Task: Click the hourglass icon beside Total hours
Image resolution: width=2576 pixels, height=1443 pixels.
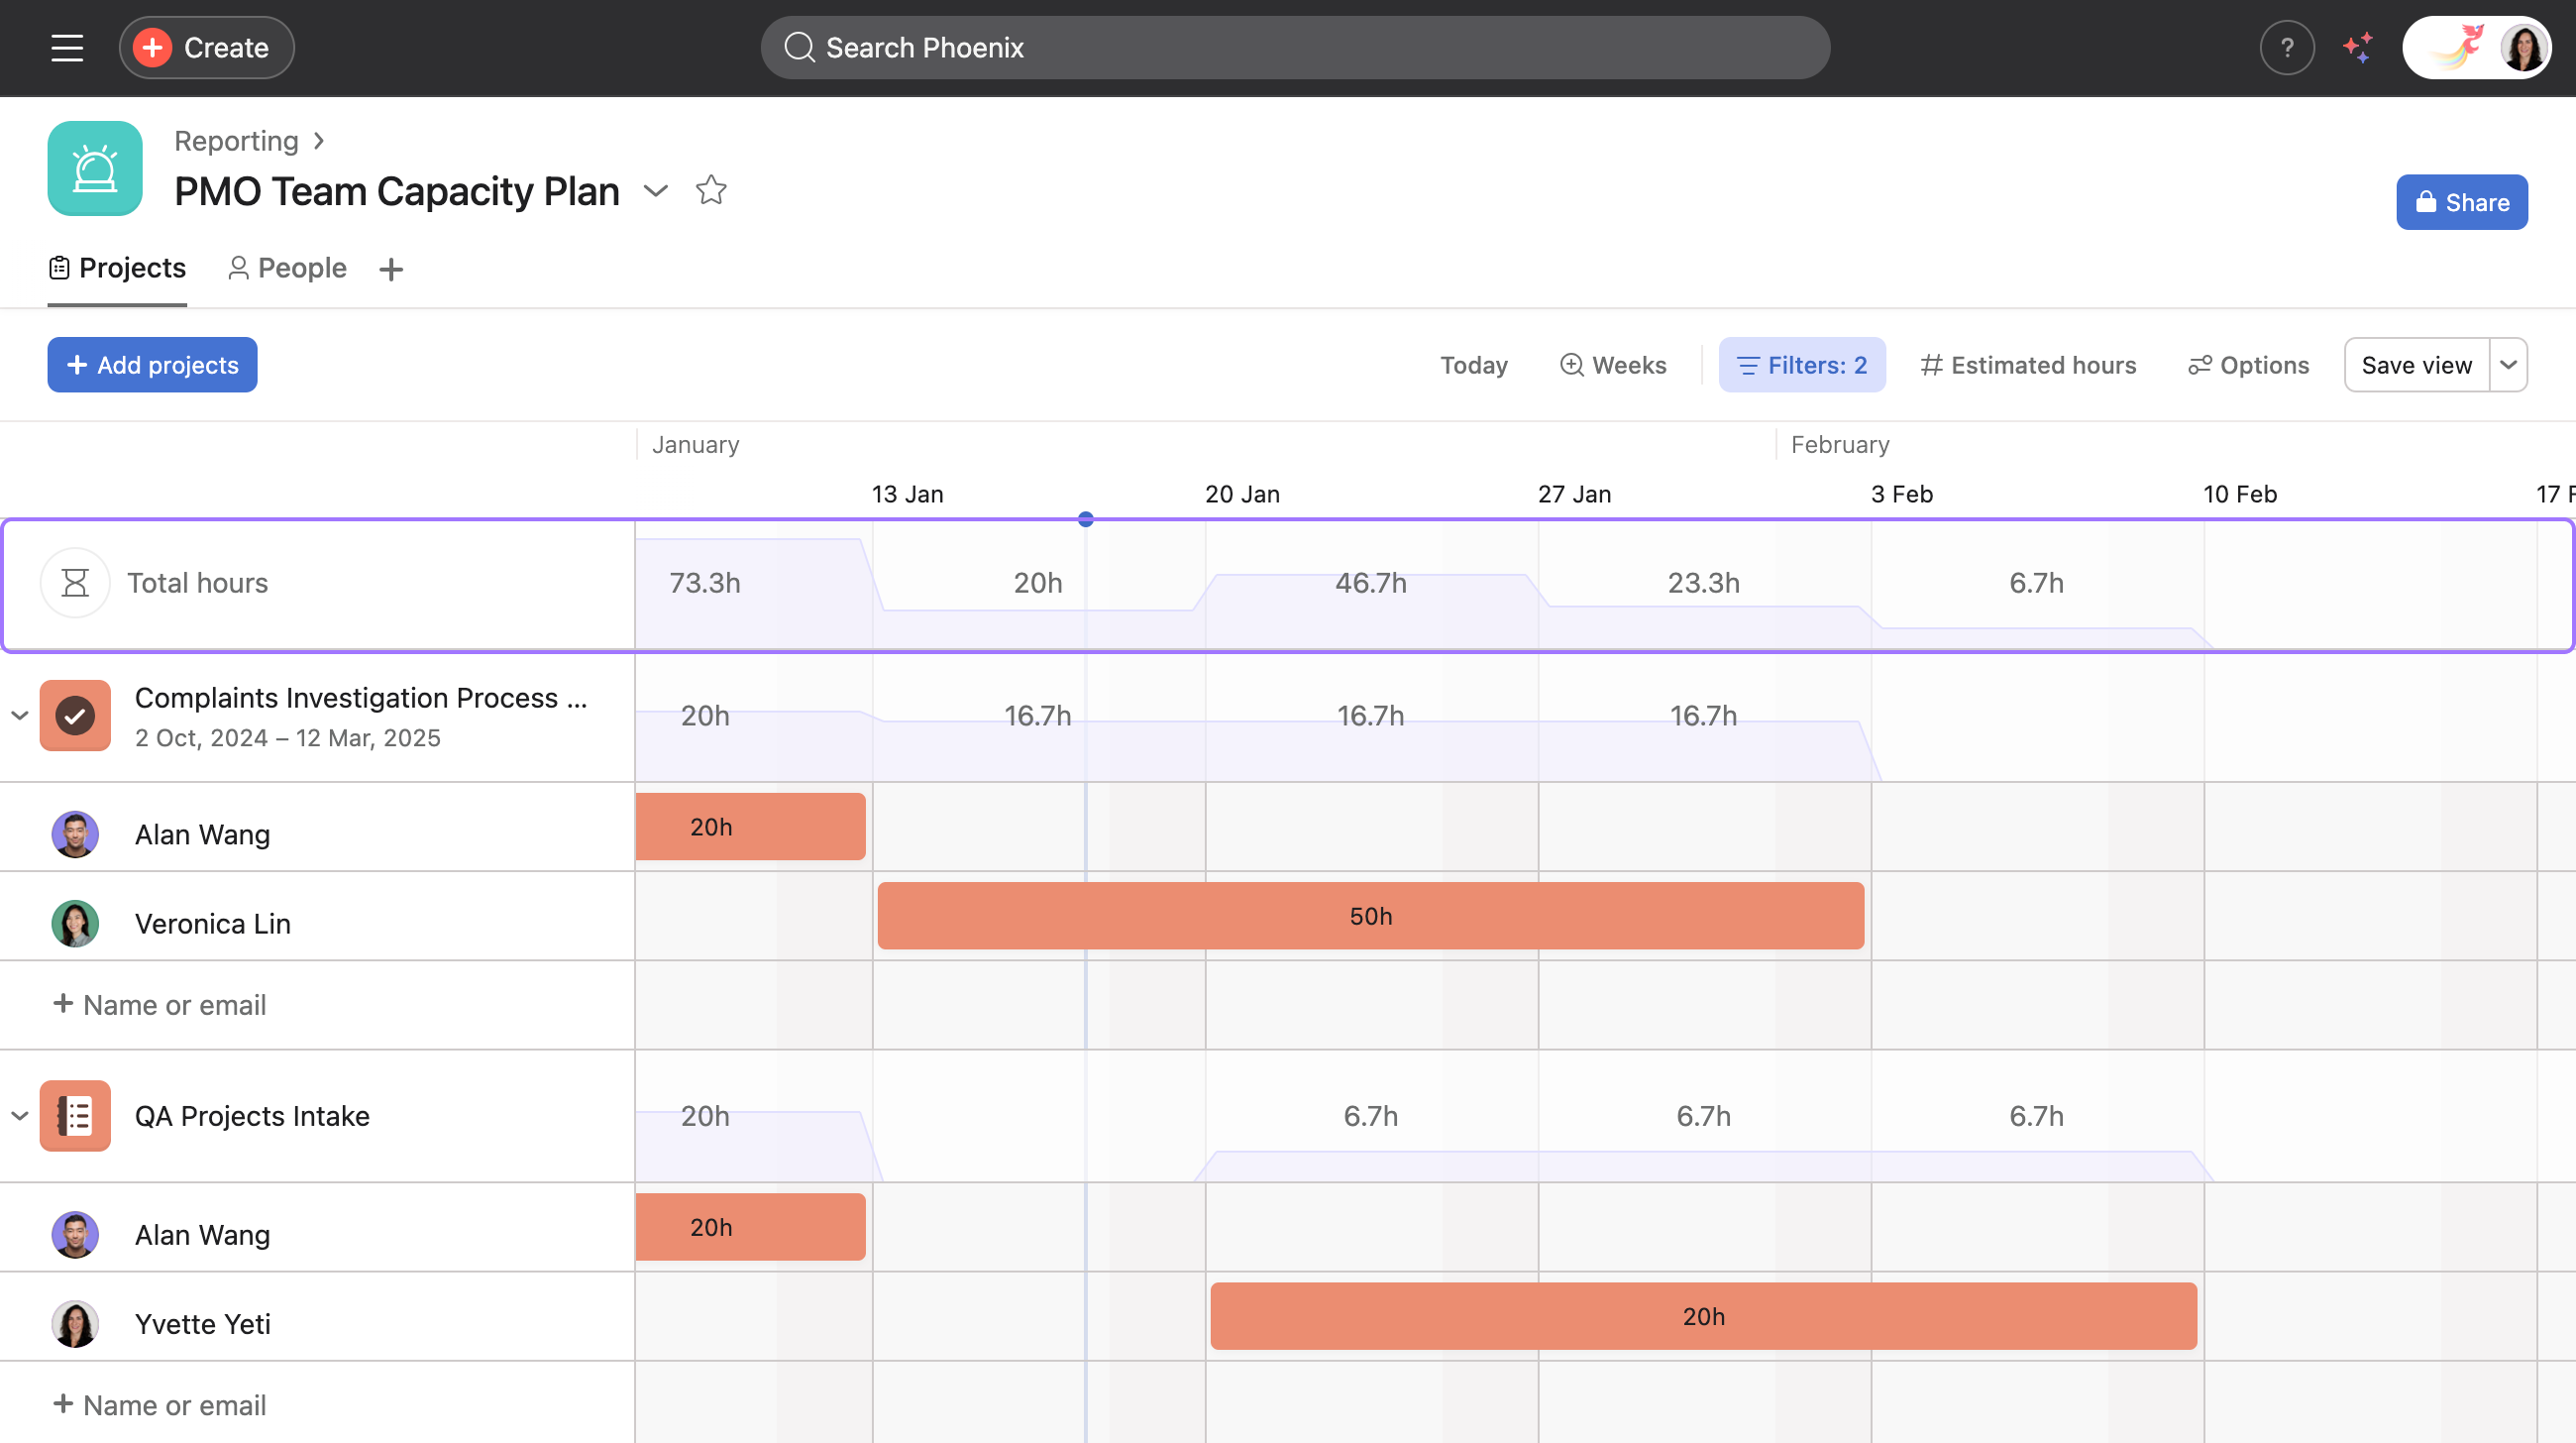Action: tap(75, 582)
